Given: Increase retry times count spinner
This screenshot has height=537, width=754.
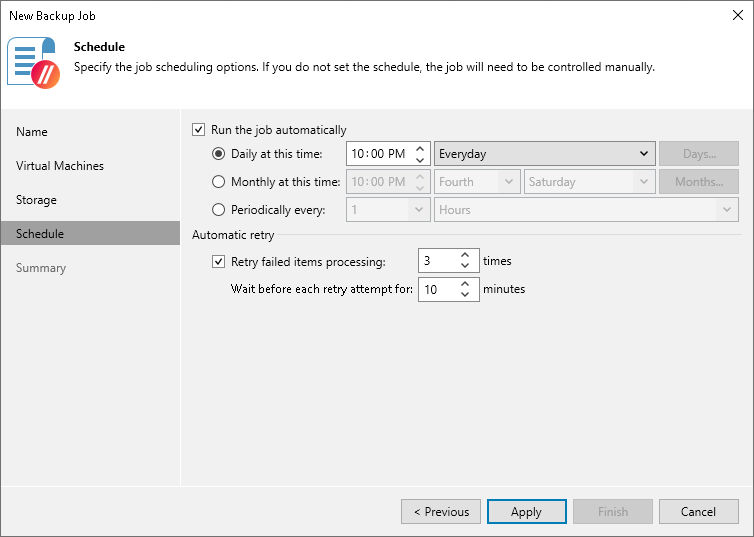Looking at the screenshot, I should tap(465, 255).
